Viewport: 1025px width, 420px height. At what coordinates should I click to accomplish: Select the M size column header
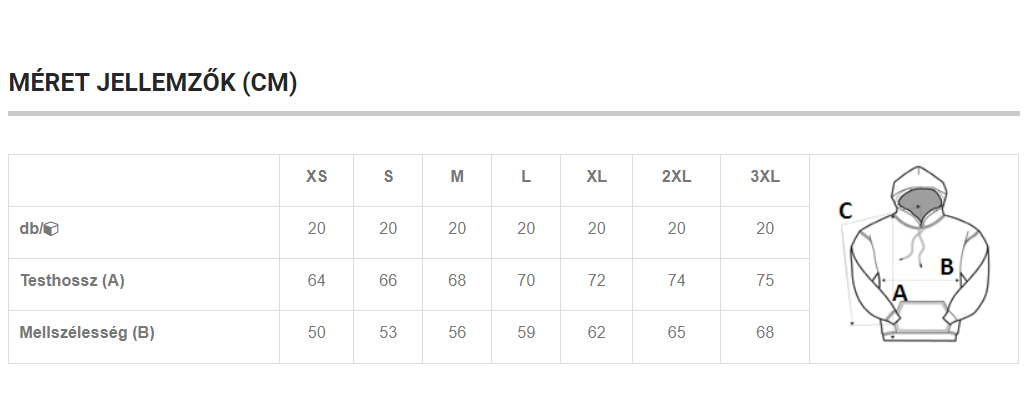click(457, 177)
